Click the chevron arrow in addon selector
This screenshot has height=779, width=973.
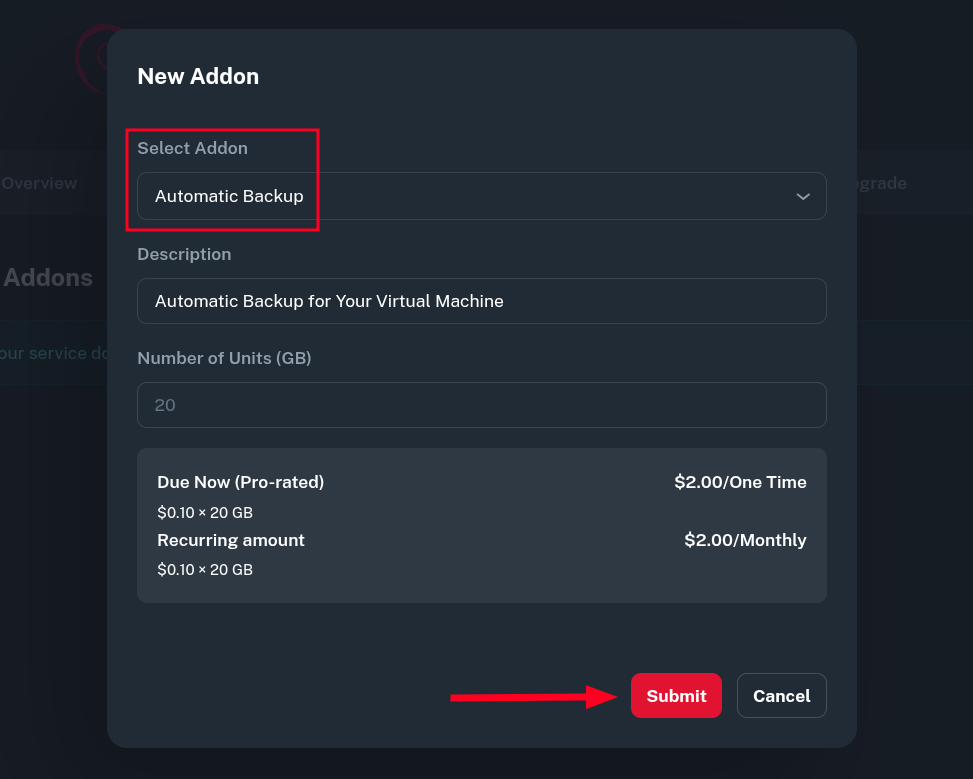pos(802,197)
